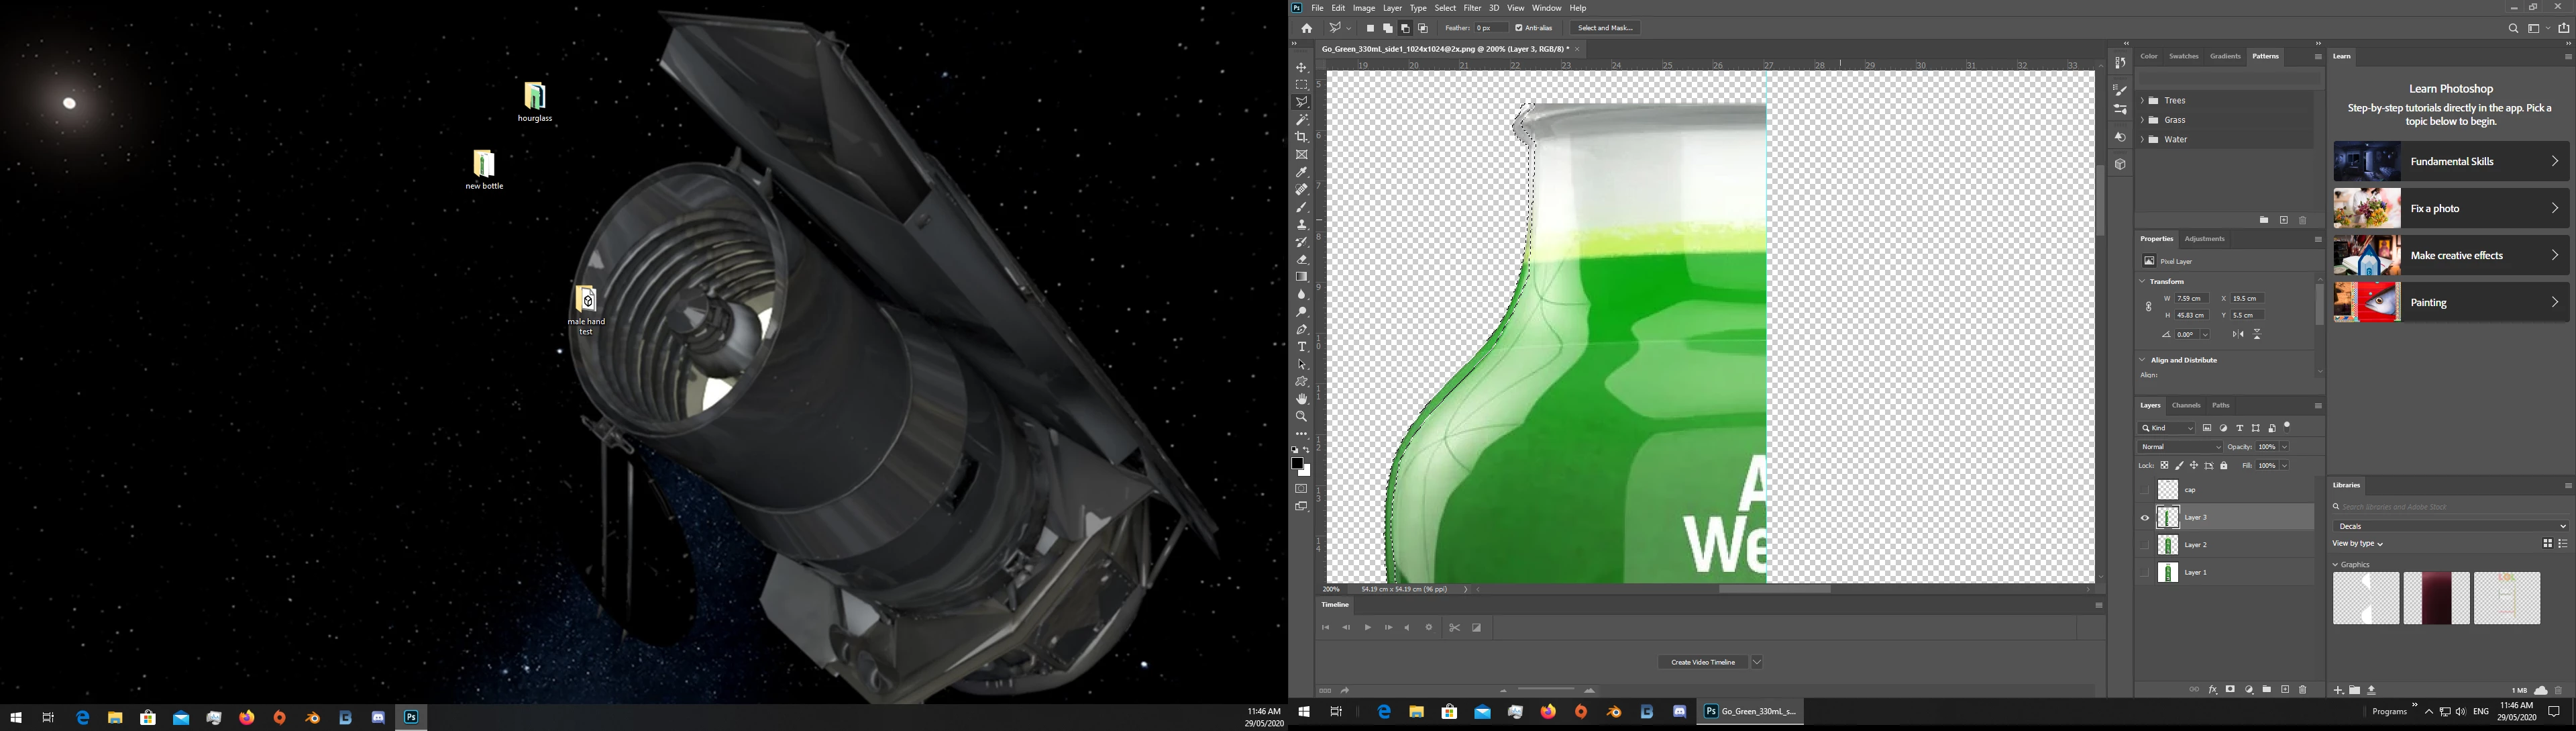Hide Layer 3 using eye icon
Viewport: 2576px width, 731px height.
click(x=2144, y=518)
